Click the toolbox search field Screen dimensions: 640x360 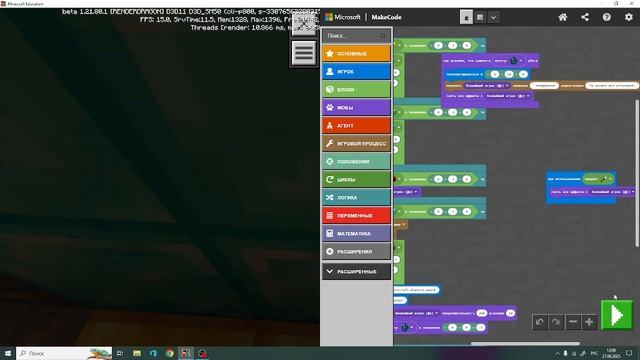[x=356, y=36]
